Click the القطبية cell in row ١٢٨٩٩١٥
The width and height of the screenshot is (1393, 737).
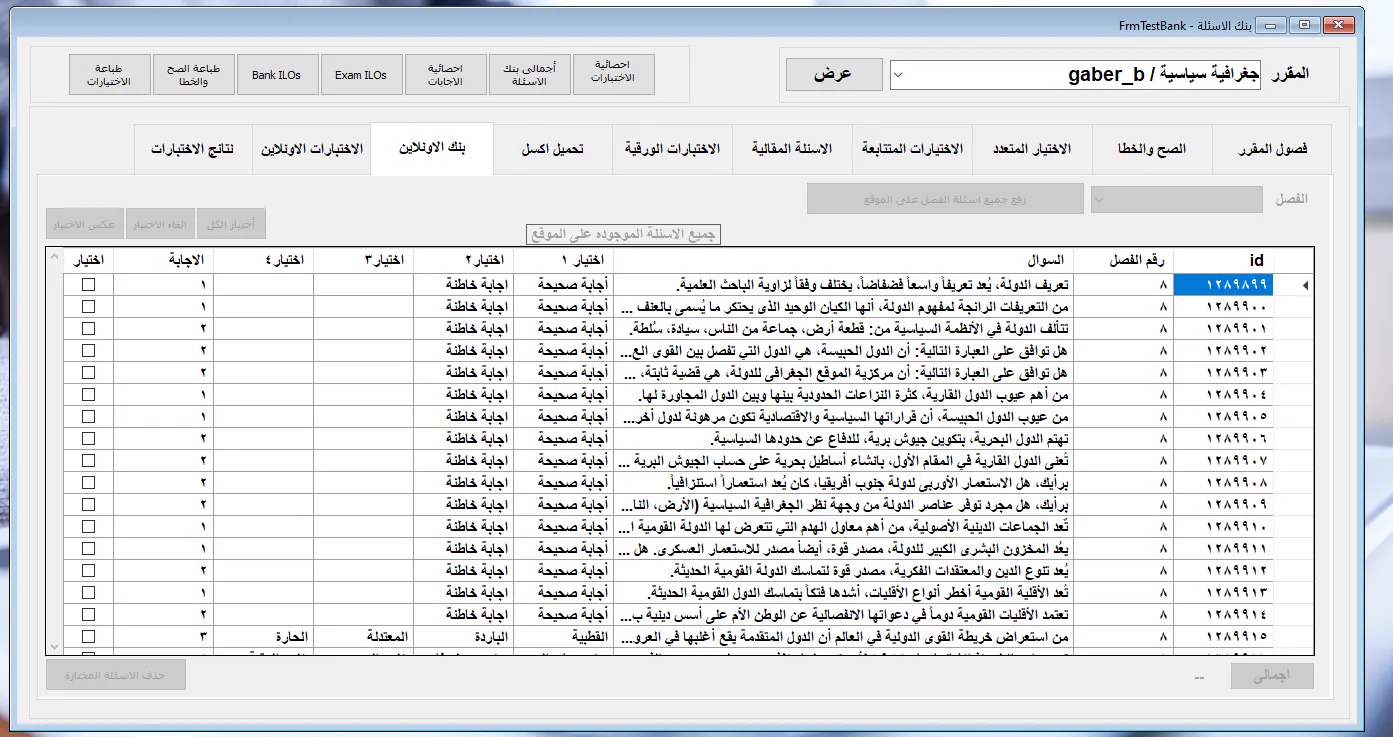(x=562, y=637)
